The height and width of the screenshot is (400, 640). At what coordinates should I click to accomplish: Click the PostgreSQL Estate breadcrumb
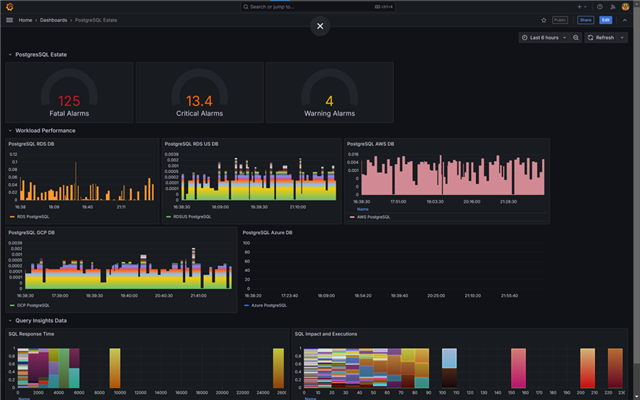pyautogui.click(x=96, y=20)
